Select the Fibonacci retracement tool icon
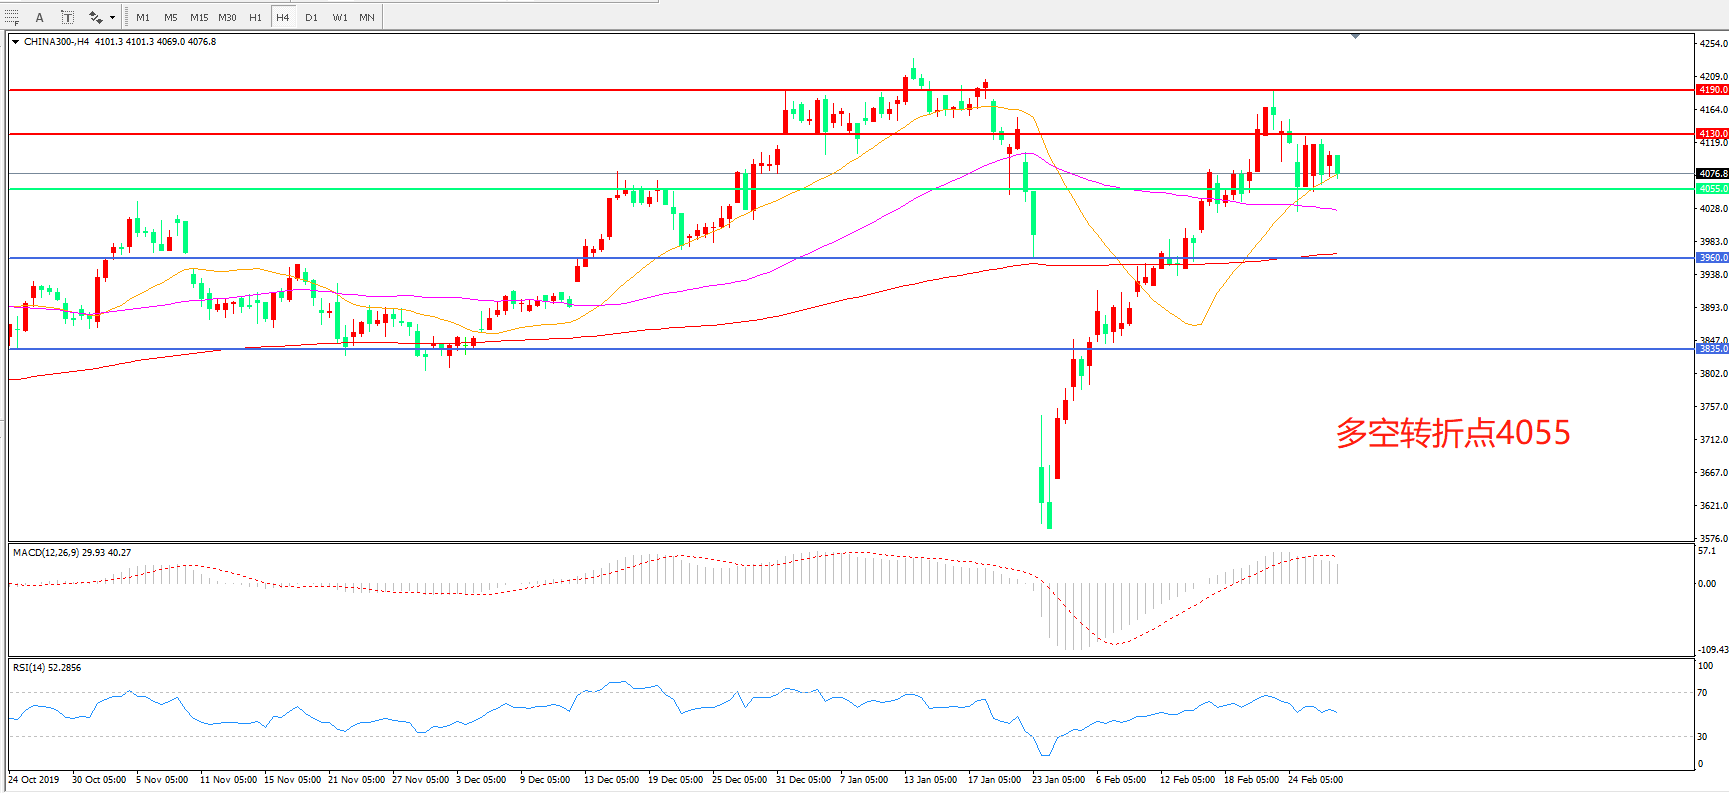Image resolution: width=1729 pixels, height=793 pixels. tap(12, 17)
